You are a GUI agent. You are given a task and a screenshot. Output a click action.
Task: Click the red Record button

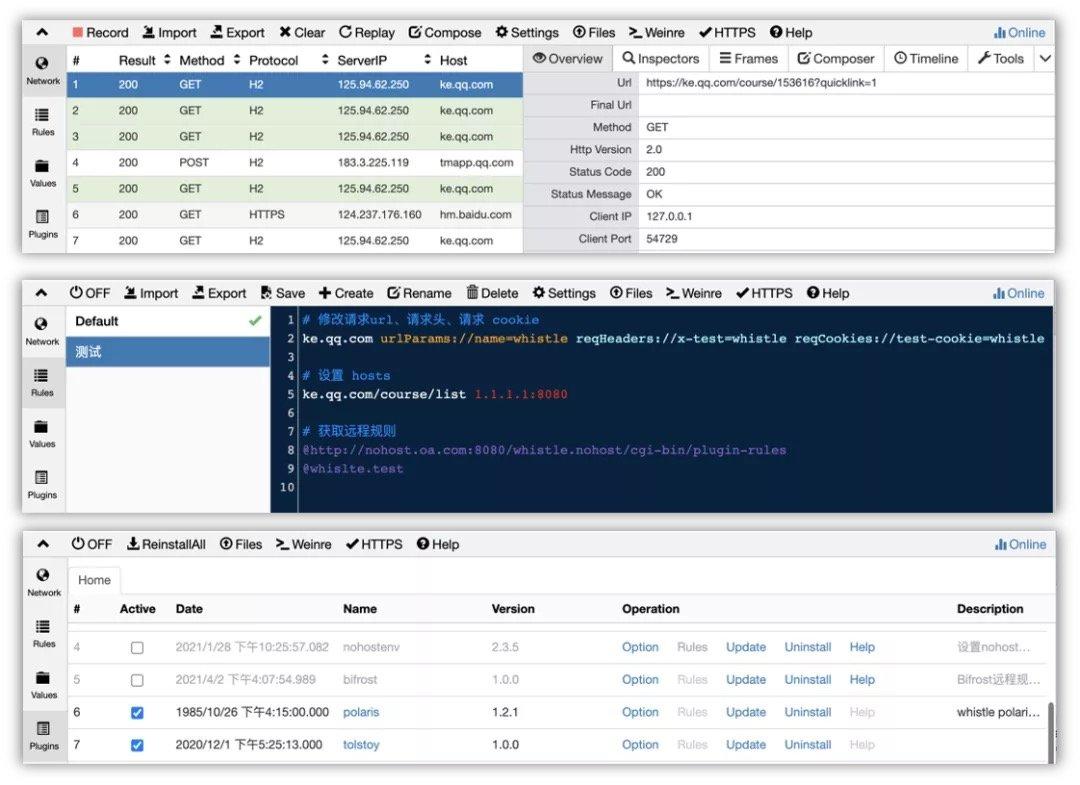pyautogui.click(x=101, y=32)
